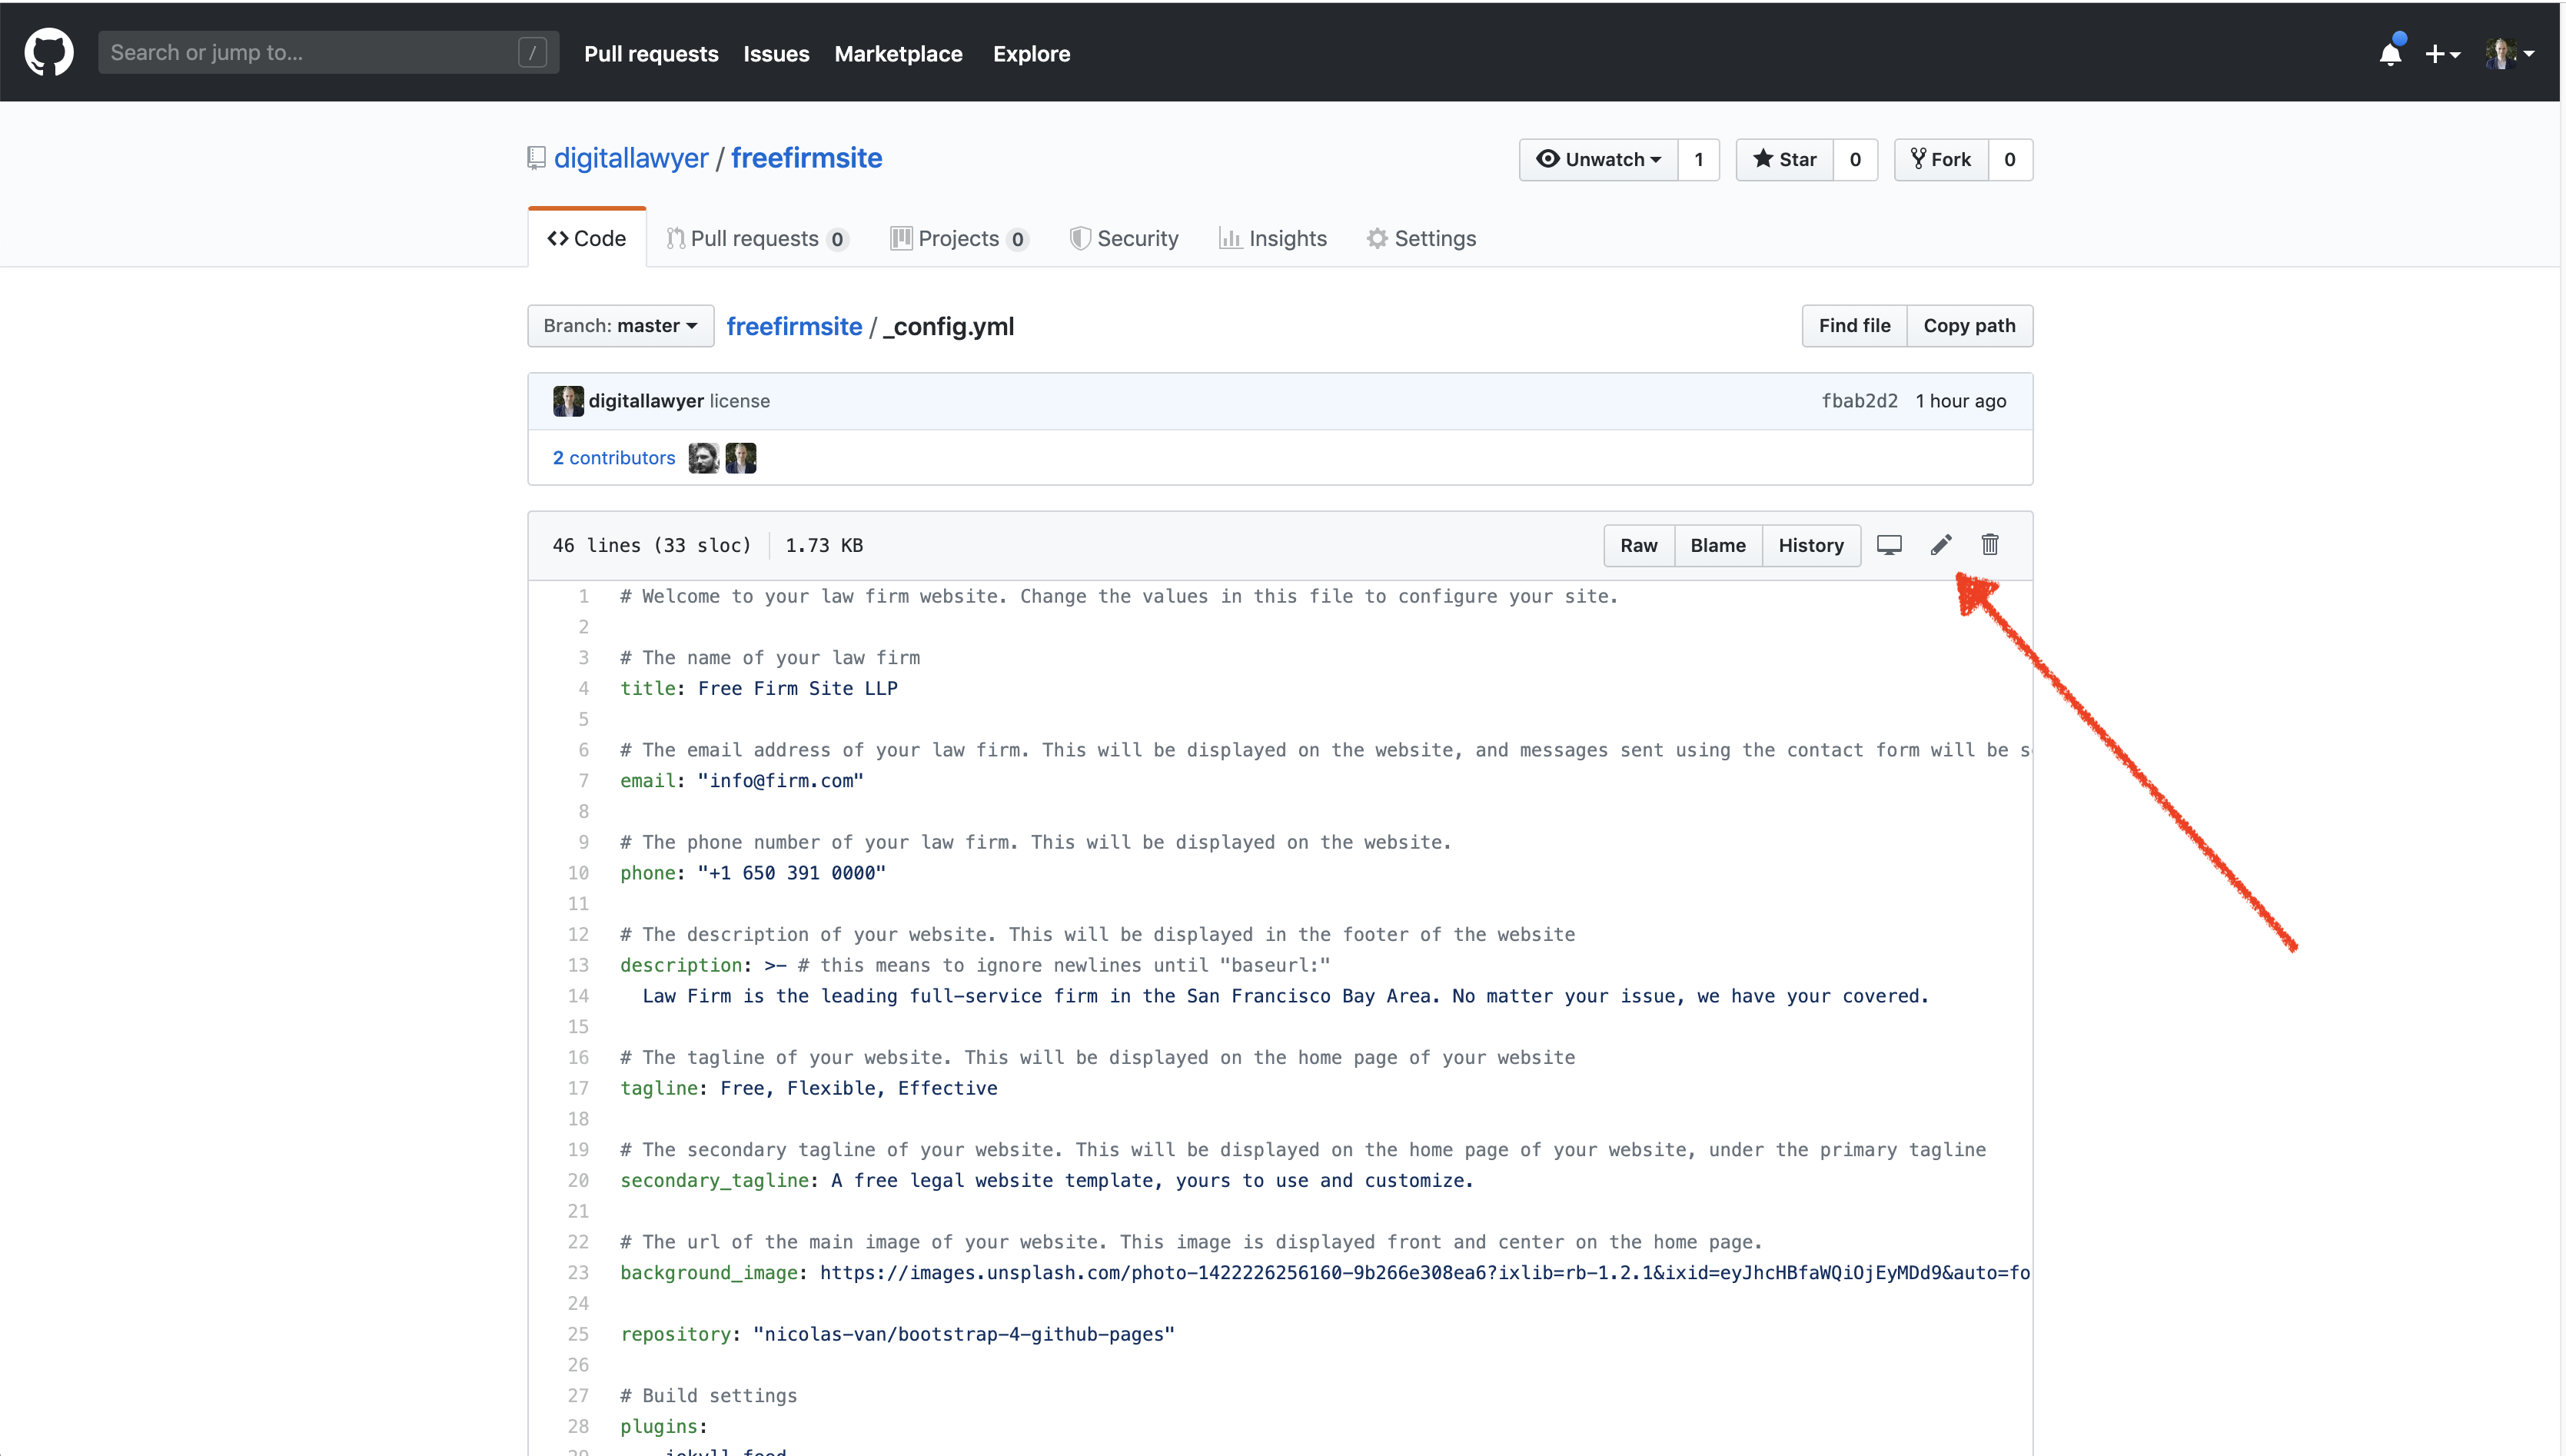Image resolution: width=2566 pixels, height=1456 pixels.
Task: Focus the Search or jump to field
Action: (310, 53)
